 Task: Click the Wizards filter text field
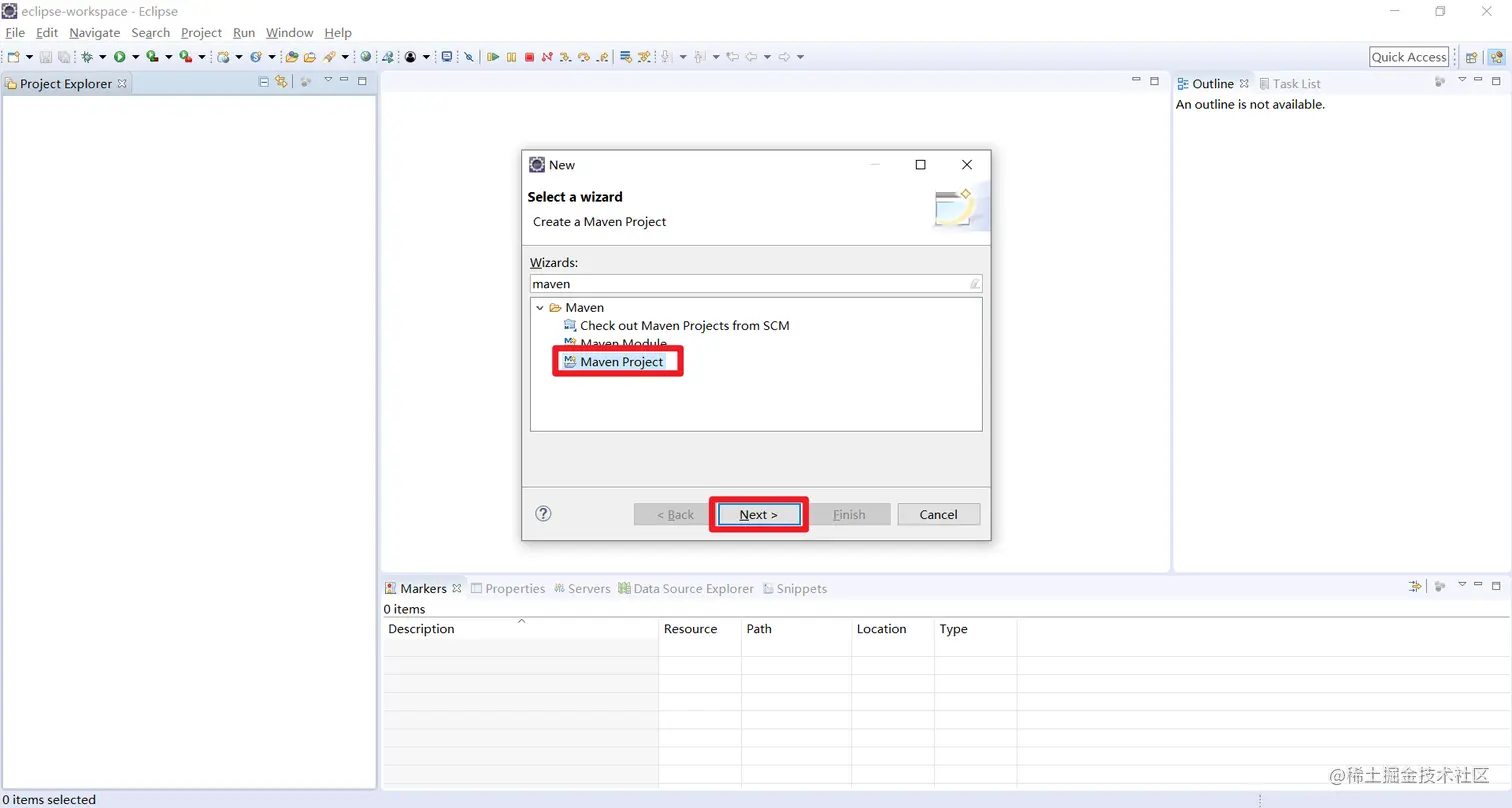click(x=756, y=284)
